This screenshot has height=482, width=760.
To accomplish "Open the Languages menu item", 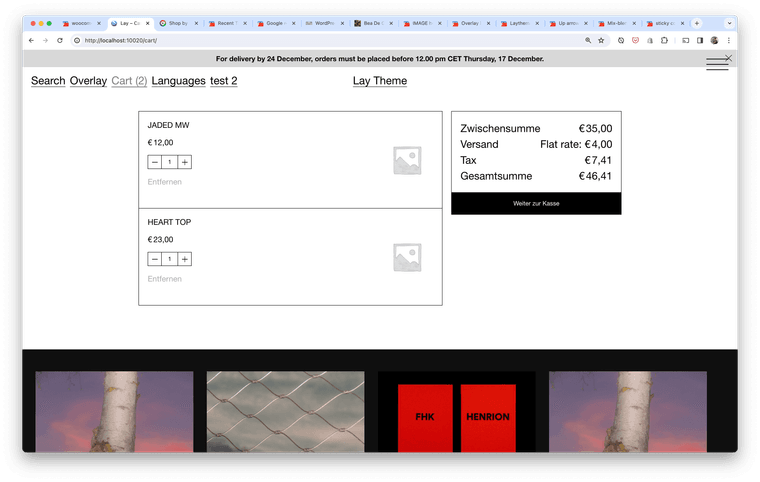I will [x=178, y=81].
